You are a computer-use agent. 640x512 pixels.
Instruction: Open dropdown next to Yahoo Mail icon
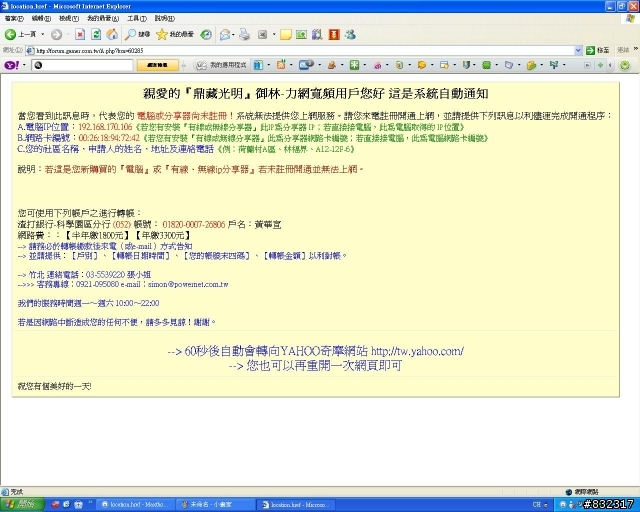tap(319, 65)
